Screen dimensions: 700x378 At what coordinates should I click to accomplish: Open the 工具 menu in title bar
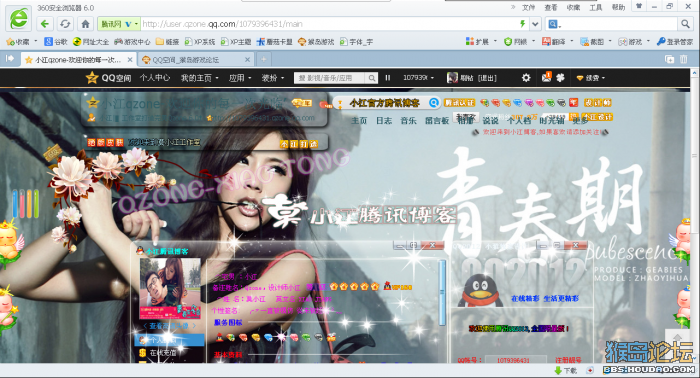[x=596, y=7]
